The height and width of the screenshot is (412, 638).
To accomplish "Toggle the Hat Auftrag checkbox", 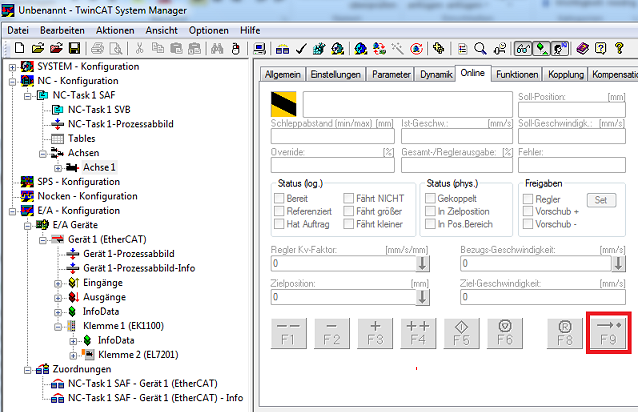I will pos(279,224).
